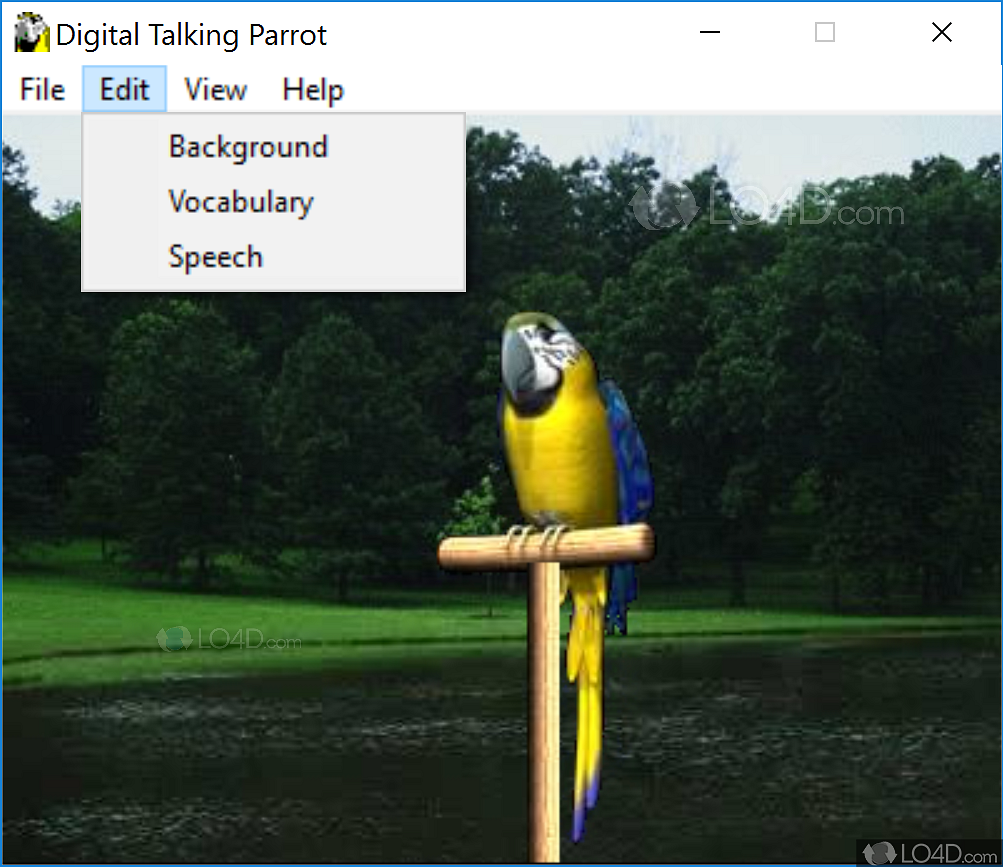1003x867 pixels.
Task: Open the File menu
Action: (x=42, y=90)
